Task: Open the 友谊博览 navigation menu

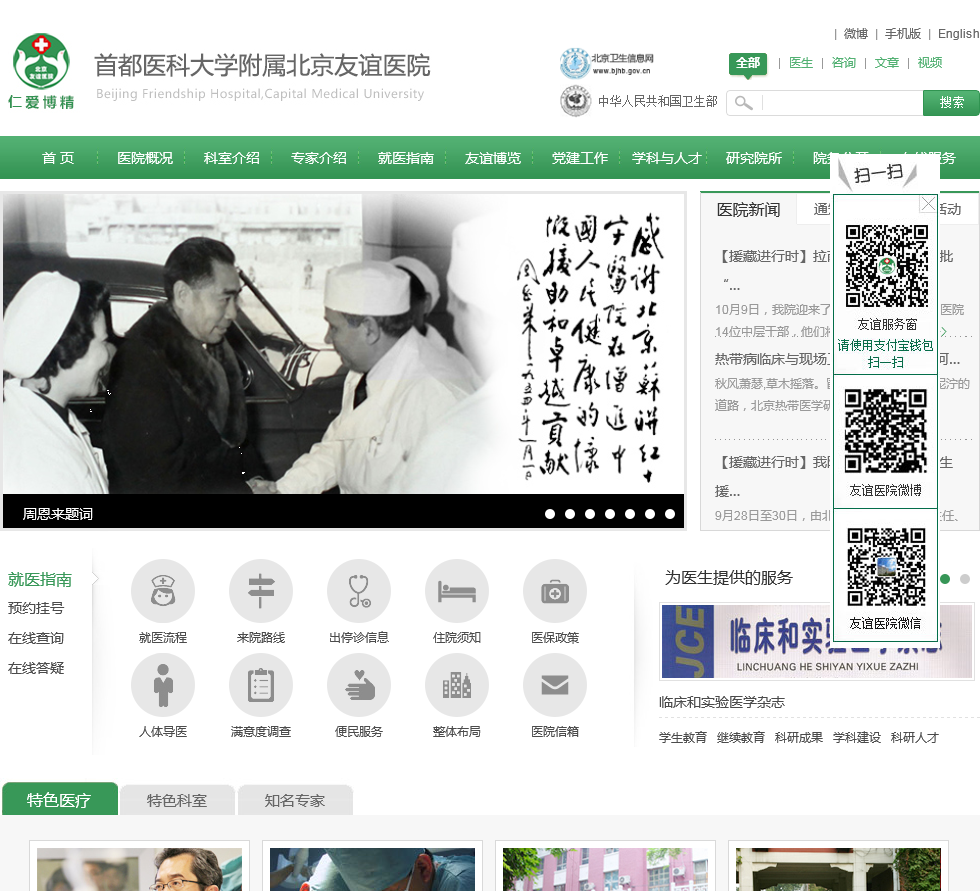Action: [492, 158]
